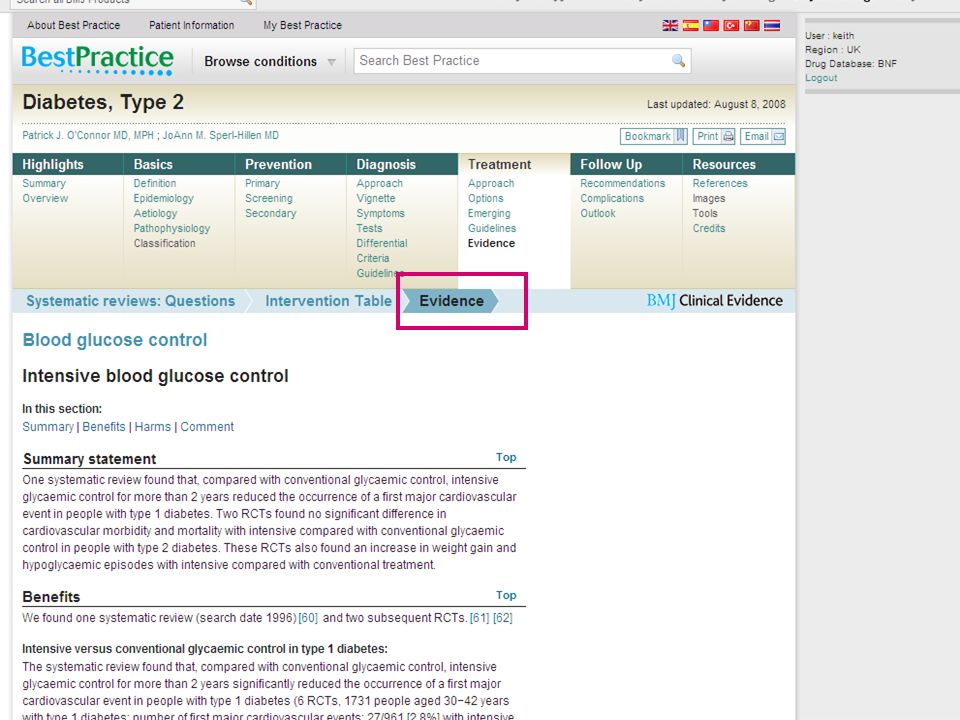Go to Systematic reviews: Questions step
This screenshot has width=960, height=720.
click(x=130, y=301)
